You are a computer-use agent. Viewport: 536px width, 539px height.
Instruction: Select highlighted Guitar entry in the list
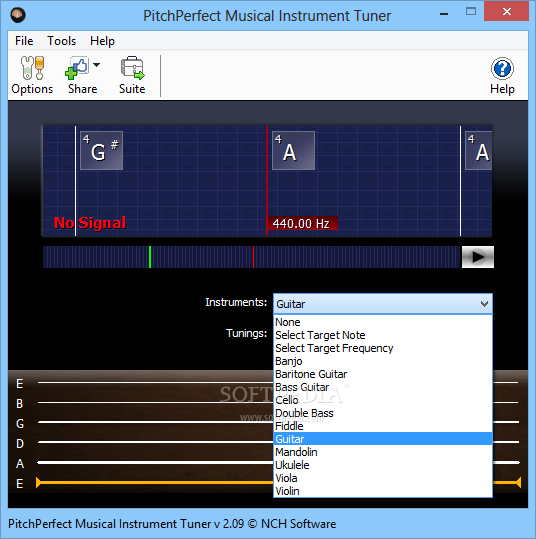coord(383,439)
